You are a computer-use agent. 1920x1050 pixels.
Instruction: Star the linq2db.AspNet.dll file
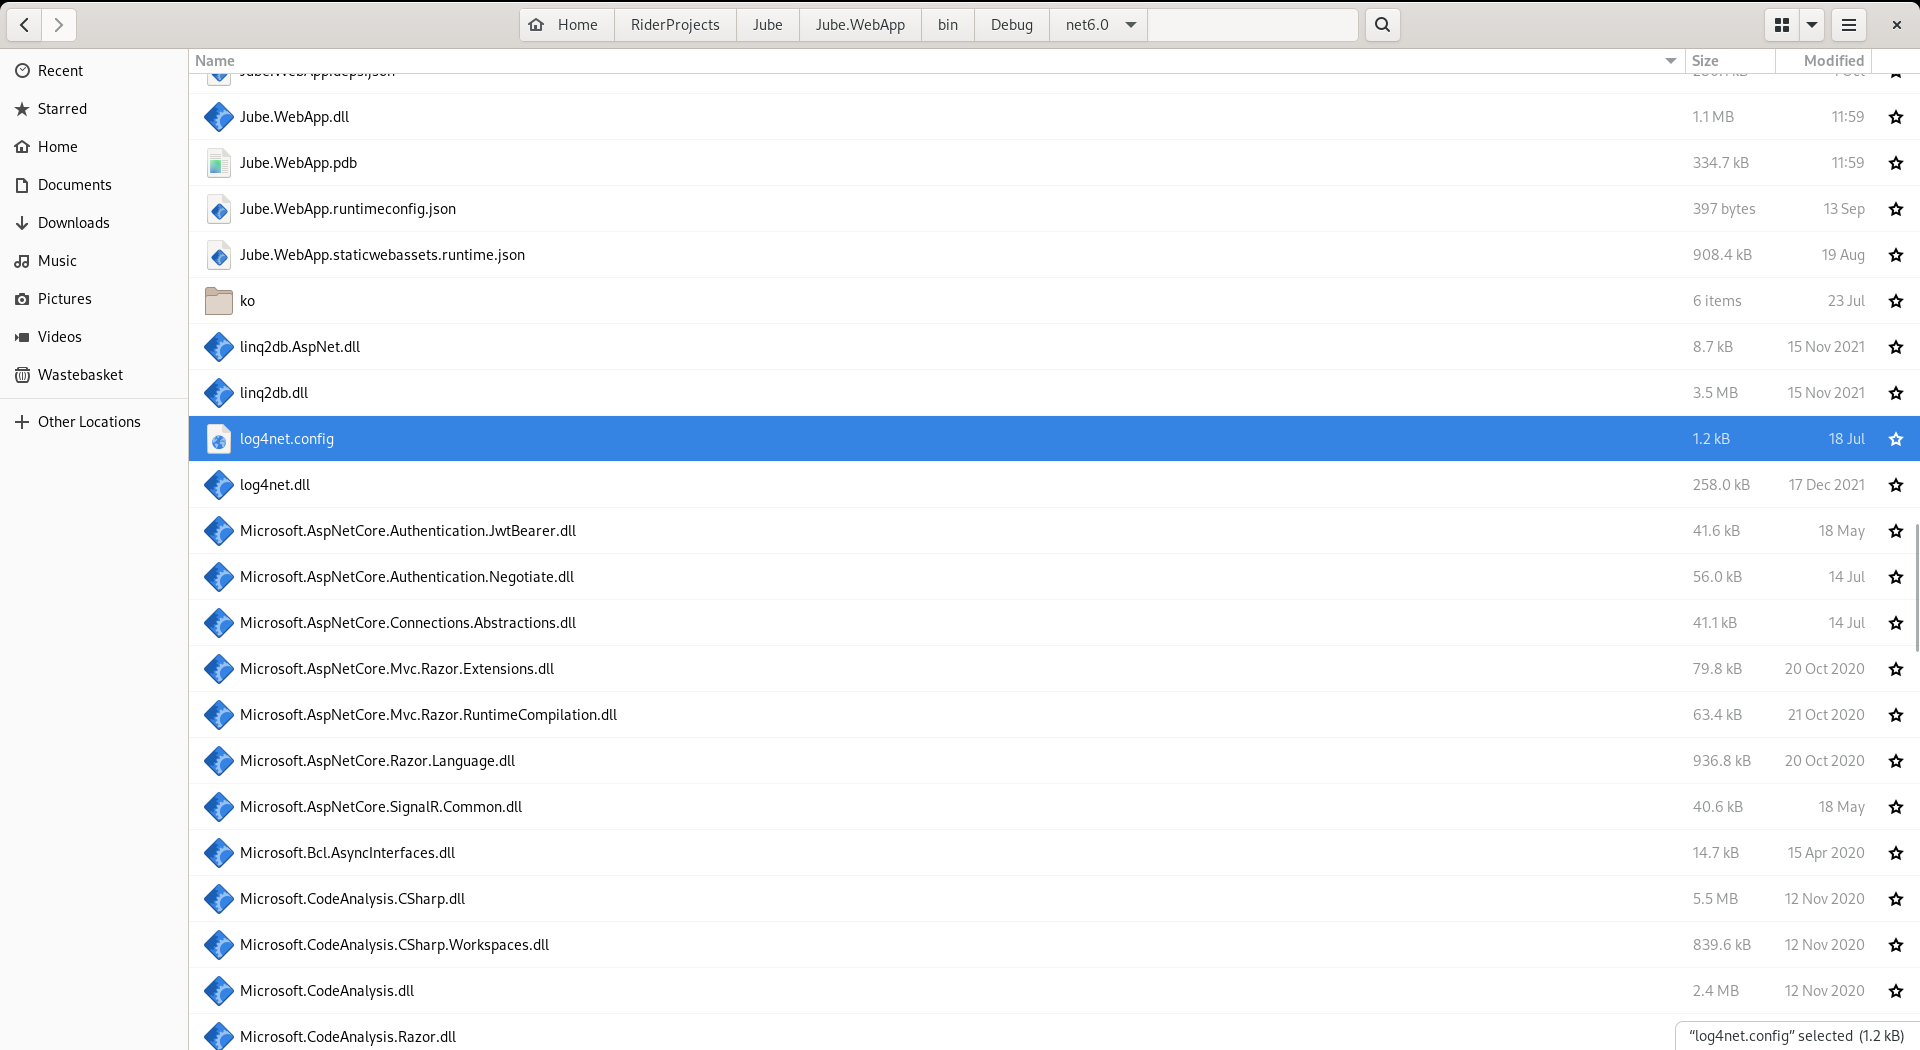(x=1895, y=347)
